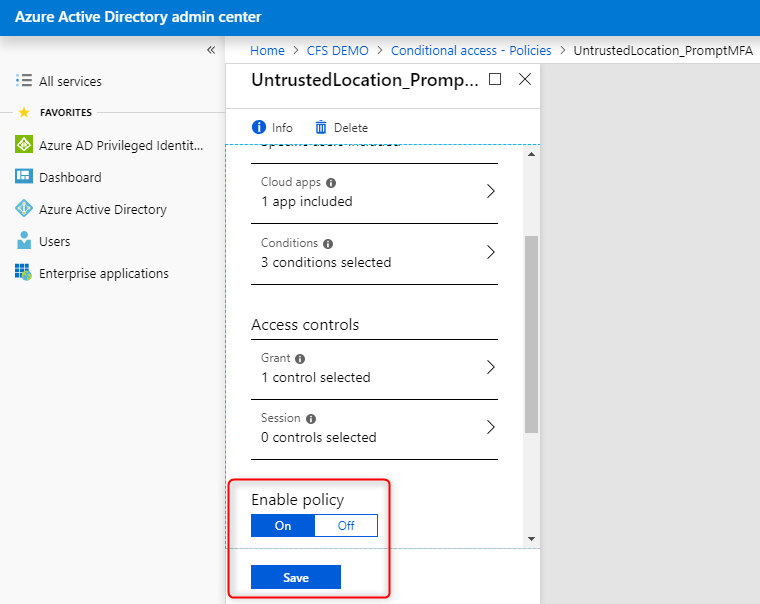
Task: Open Azure Active Directory from sidebar
Action: (x=103, y=209)
